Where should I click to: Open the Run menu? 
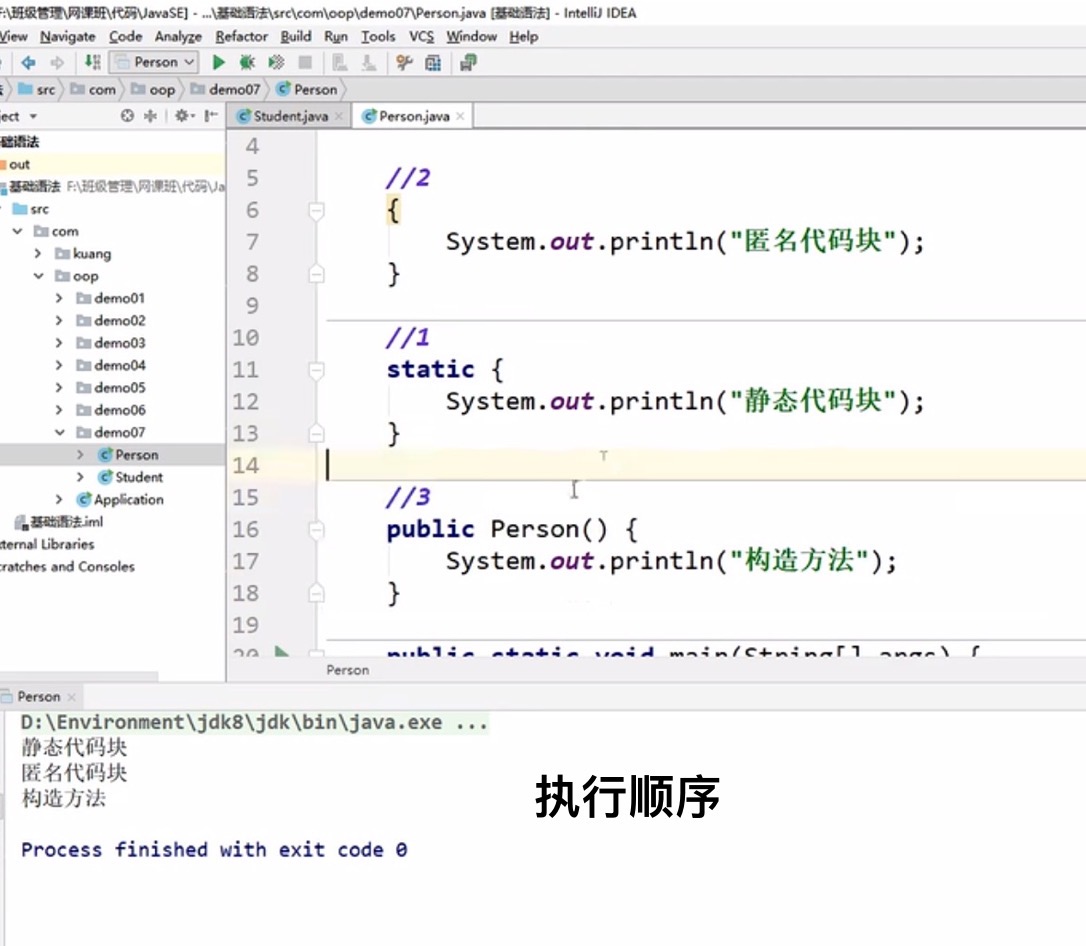(336, 37)
